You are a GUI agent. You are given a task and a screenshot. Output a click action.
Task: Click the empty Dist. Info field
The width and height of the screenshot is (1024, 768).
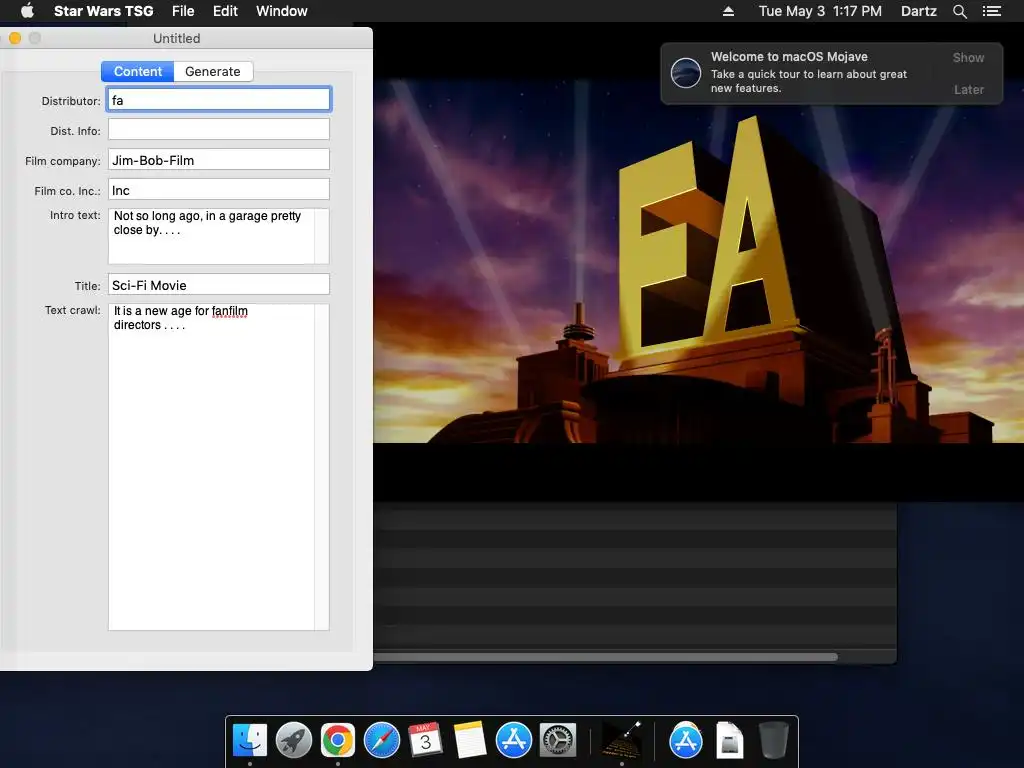(x=219, y=129)
